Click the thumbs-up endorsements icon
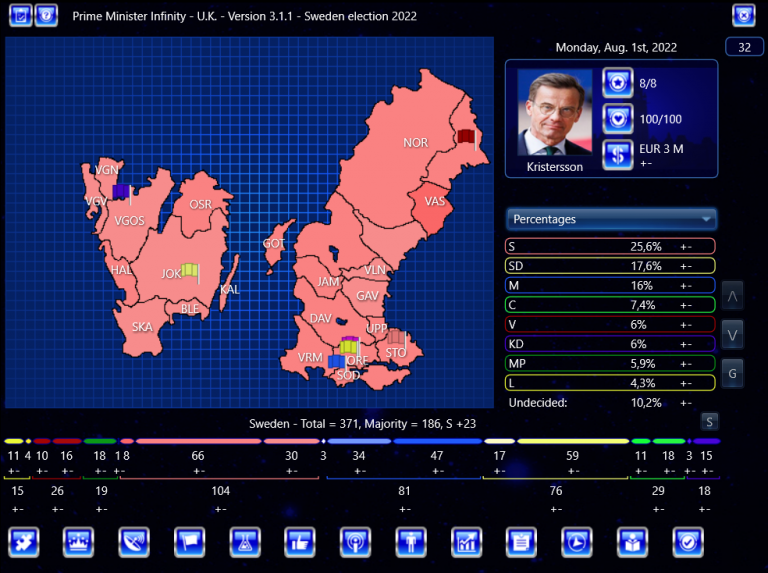Screen dimensions: 768x573 click(299, 542)
